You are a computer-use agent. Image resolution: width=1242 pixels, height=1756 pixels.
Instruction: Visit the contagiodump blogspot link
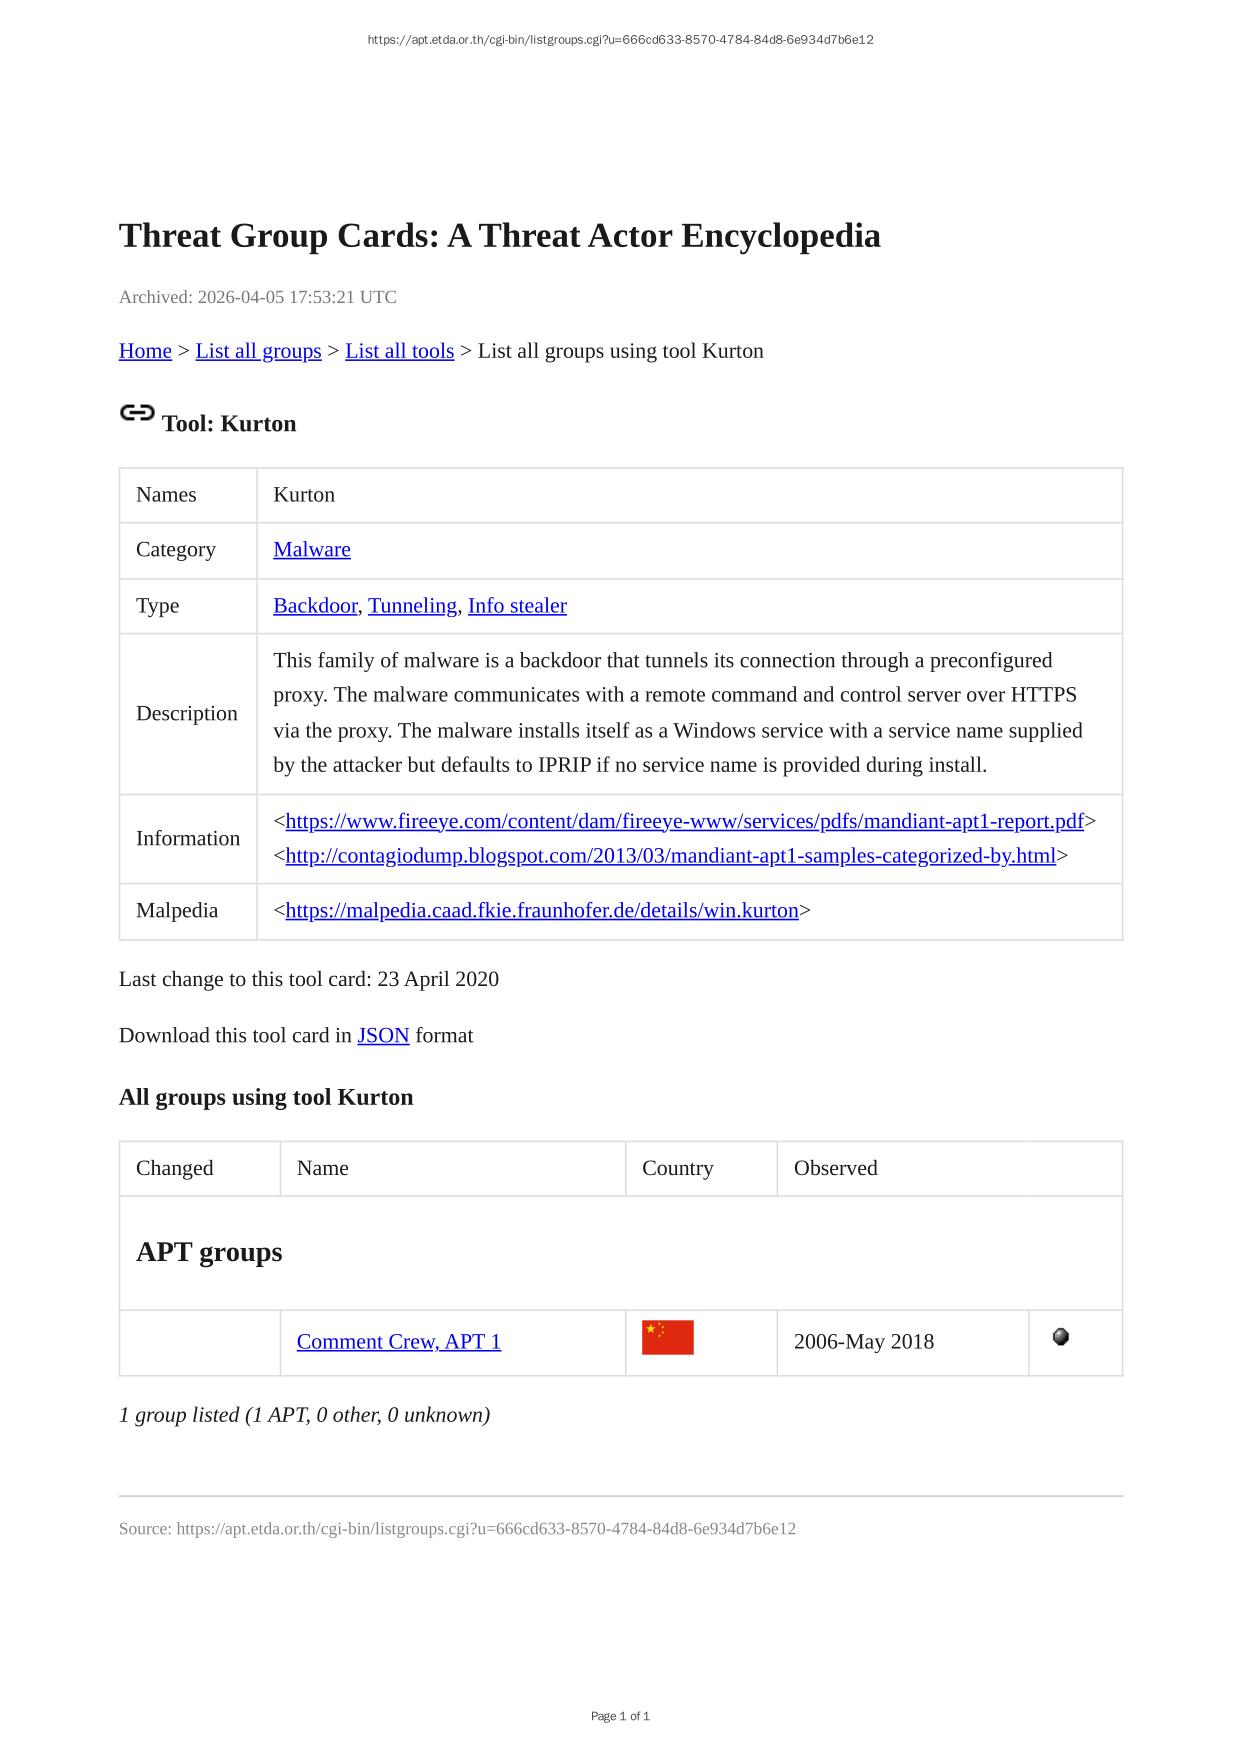pyautogui.click(x=670, y=855)
